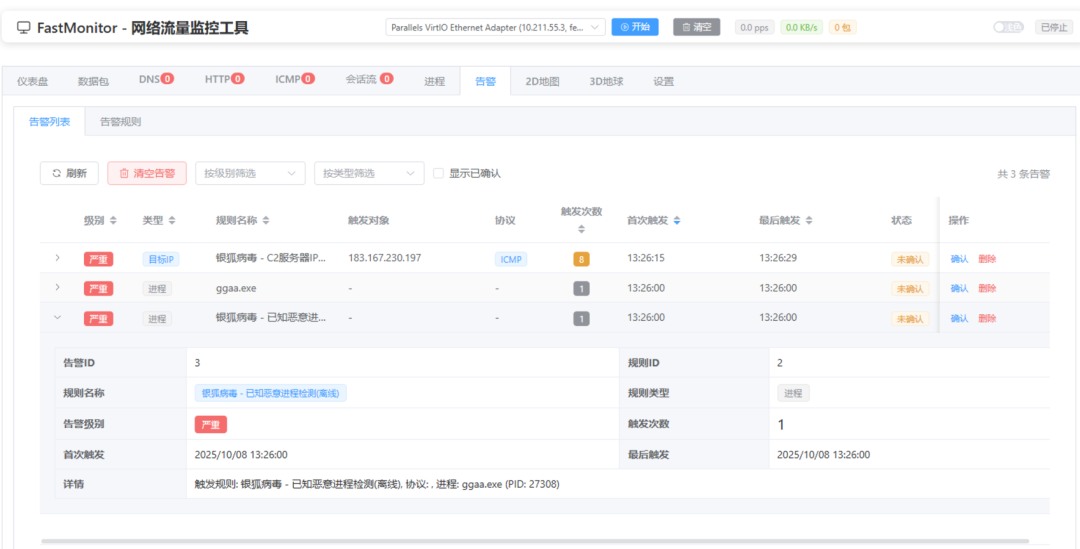
Task: Confirm the ggaa.exe alert
Action: coord(959,289)
